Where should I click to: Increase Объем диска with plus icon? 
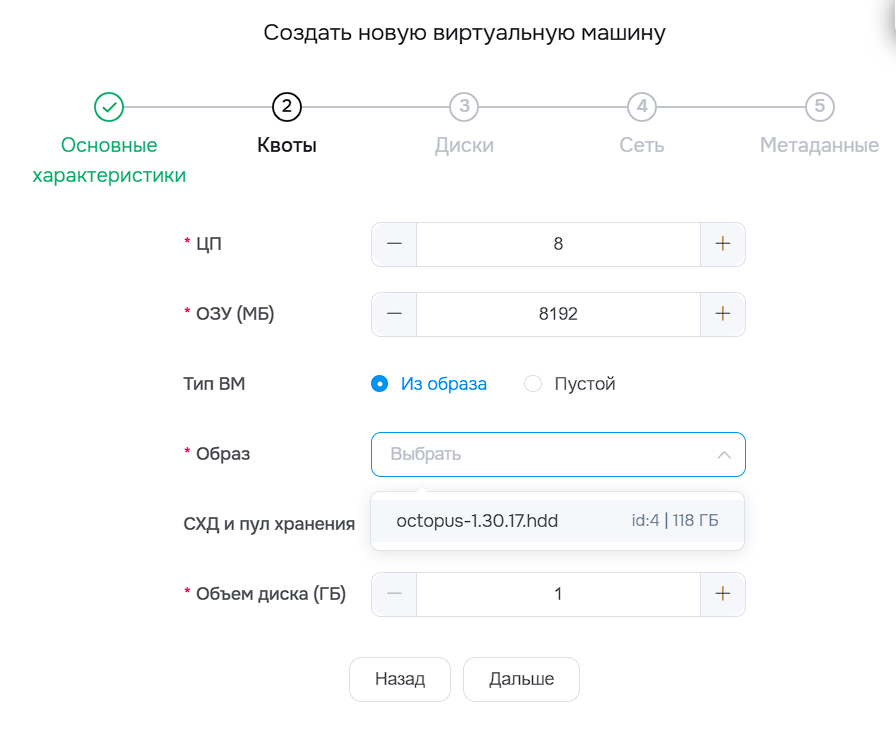pyautogui.click(x=723, y=594)
